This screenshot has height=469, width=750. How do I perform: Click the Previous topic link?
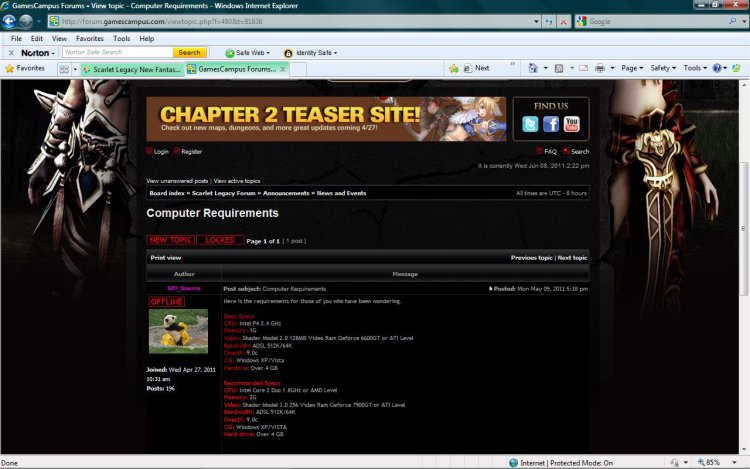pyautogui.click(x=531, y=258)
